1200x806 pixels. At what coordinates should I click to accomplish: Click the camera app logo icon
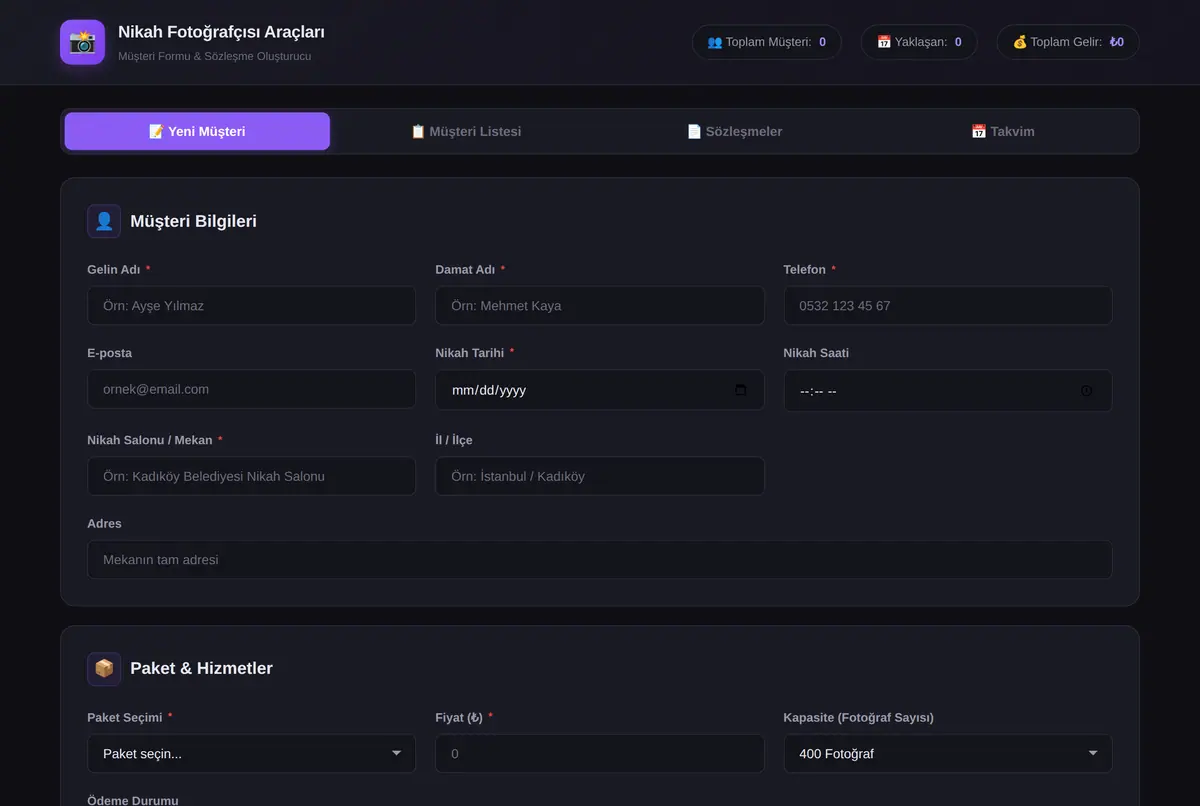pyautogui.click(x=82, y=42)
